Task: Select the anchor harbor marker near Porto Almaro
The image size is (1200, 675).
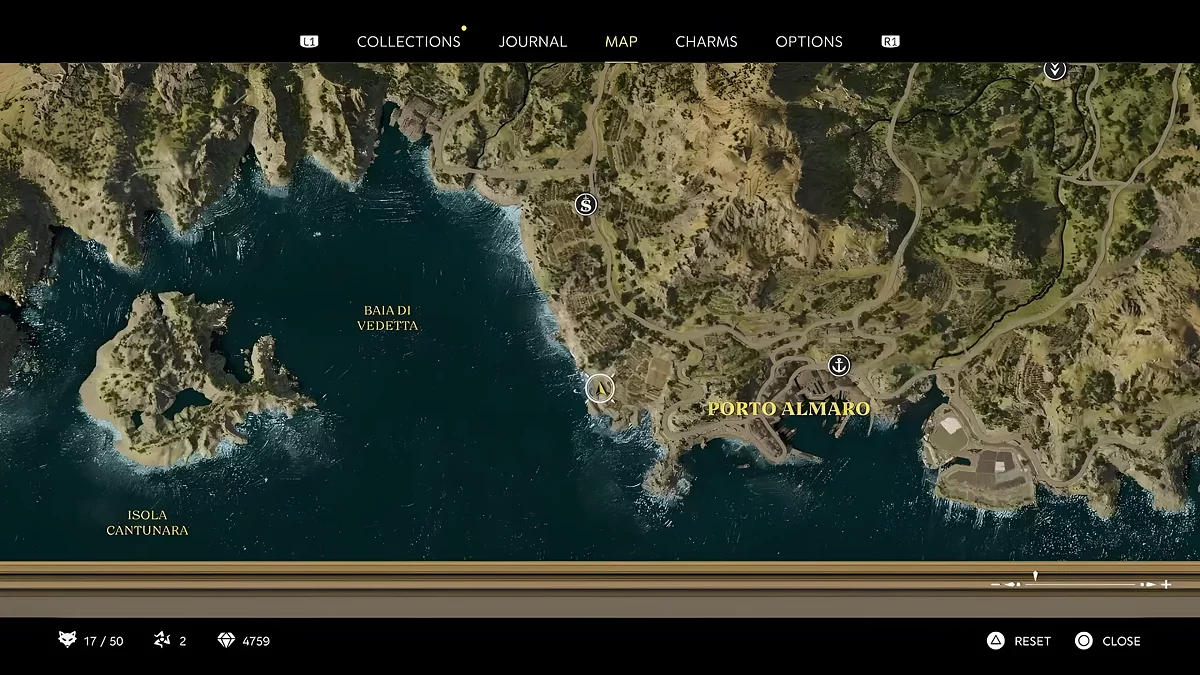Action: click(x=838, y=365)
